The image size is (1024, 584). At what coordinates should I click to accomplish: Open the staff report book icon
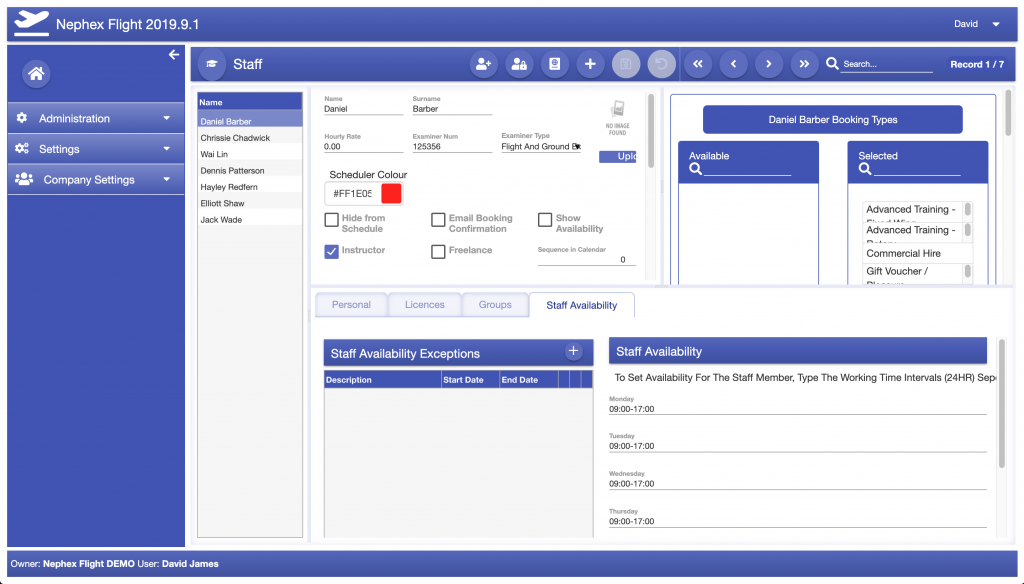click(554, 64)
